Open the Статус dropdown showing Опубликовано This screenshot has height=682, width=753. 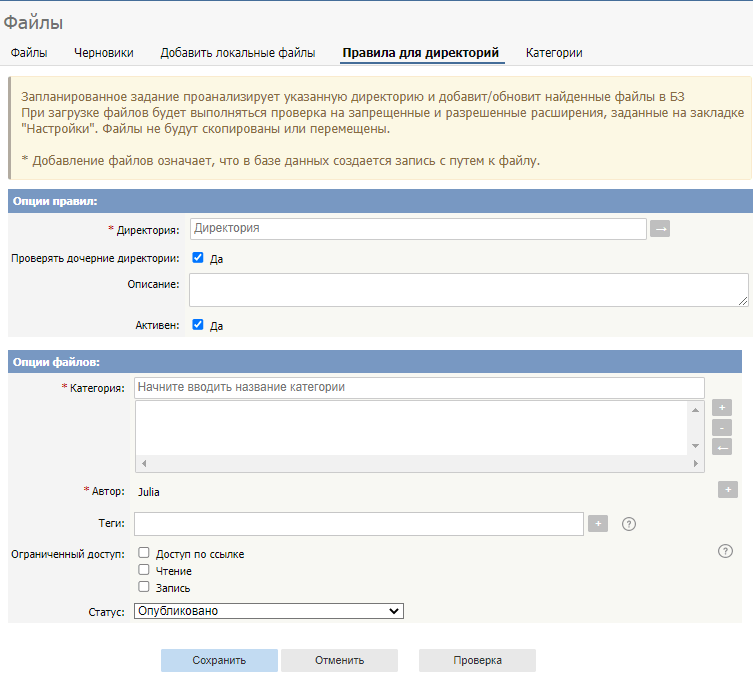point(268,611)
